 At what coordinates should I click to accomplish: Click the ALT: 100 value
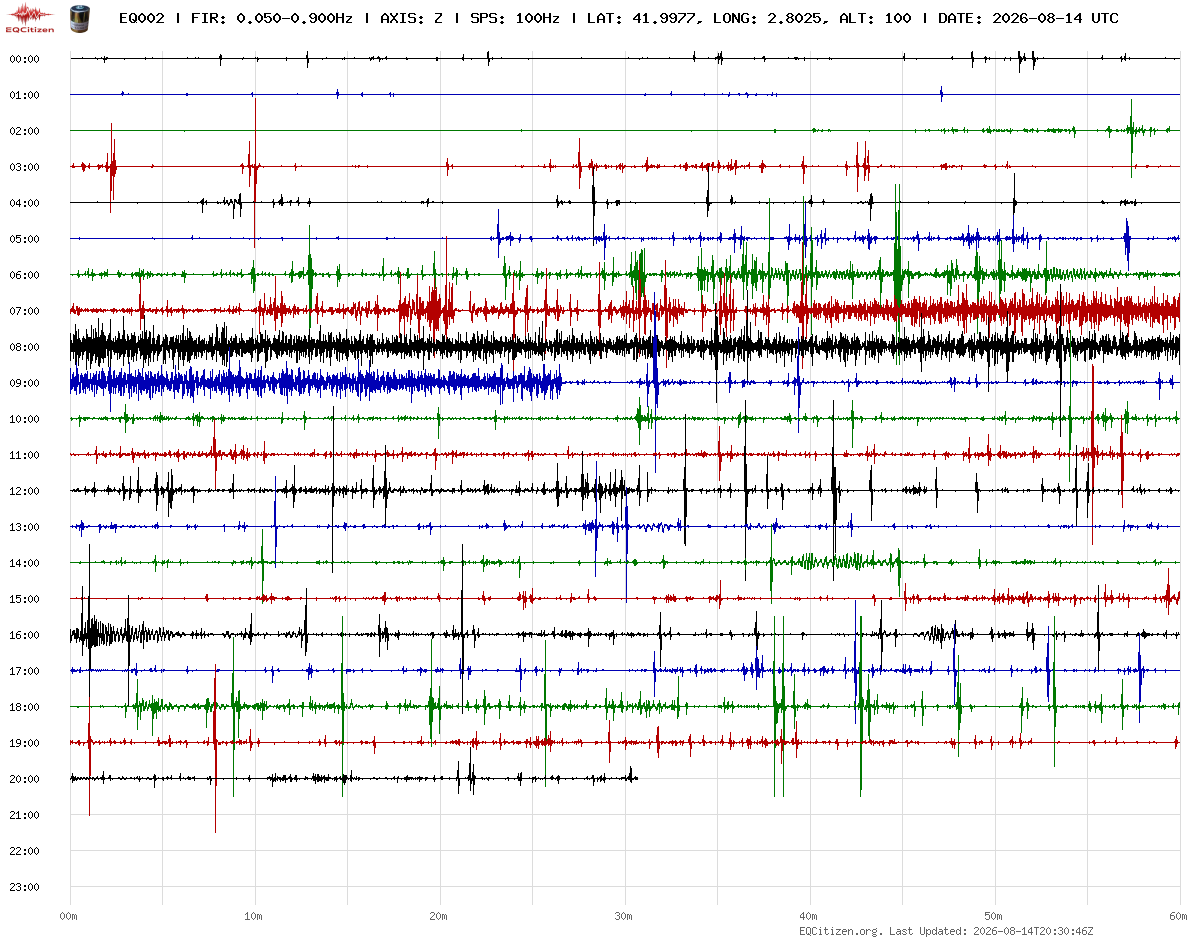[x=875, y=18]
